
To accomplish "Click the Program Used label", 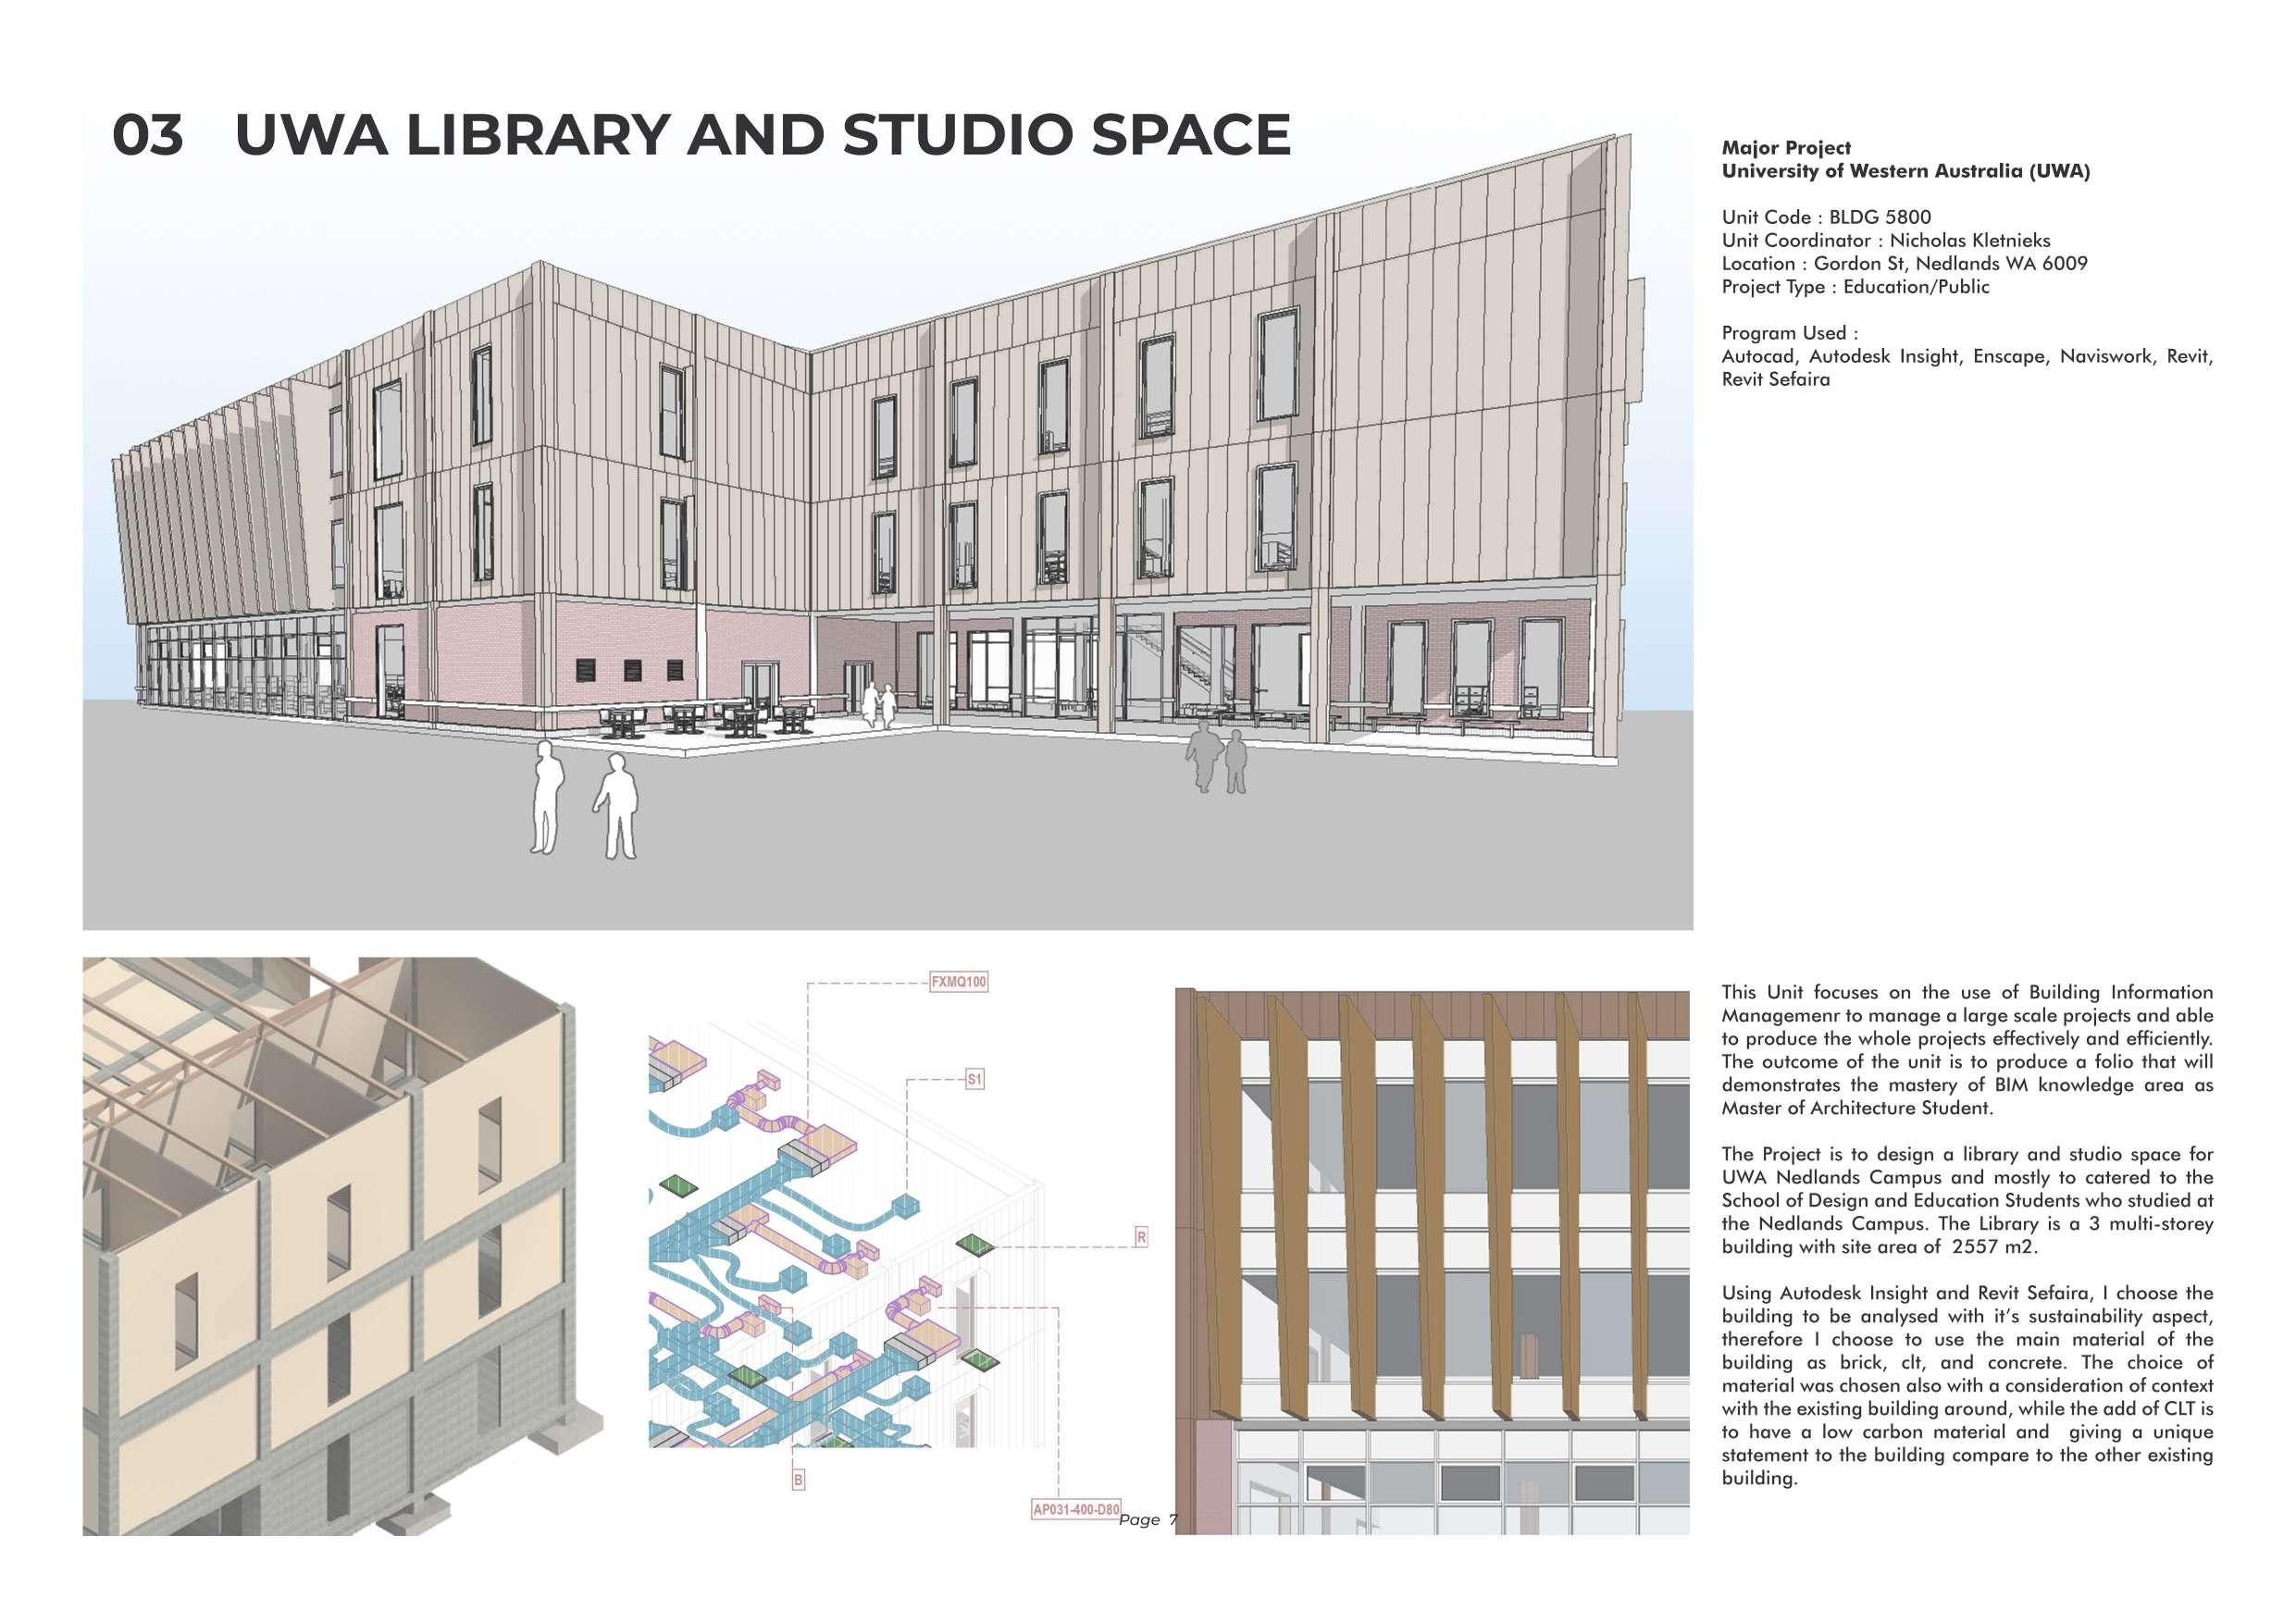I will (1790, 333).
